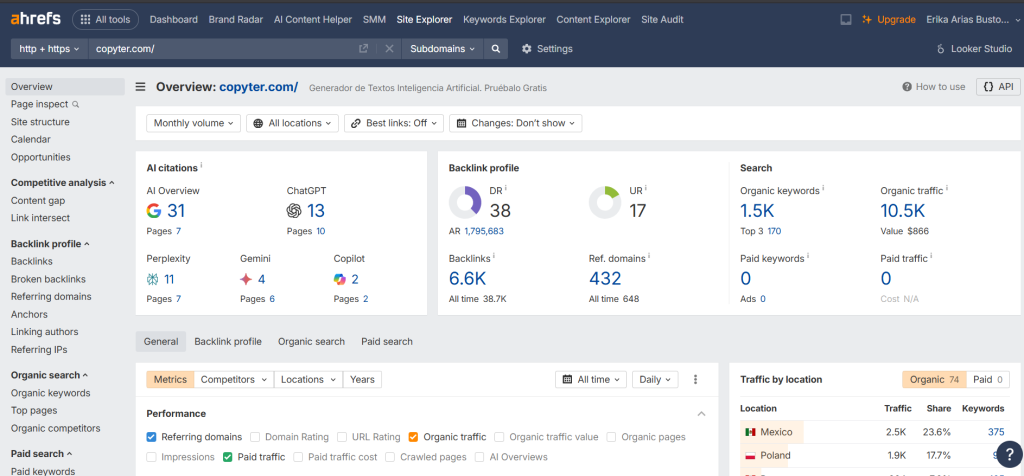The image size is (1024, 476).
Task: Click the API button
Action: [x=998, y=87]
